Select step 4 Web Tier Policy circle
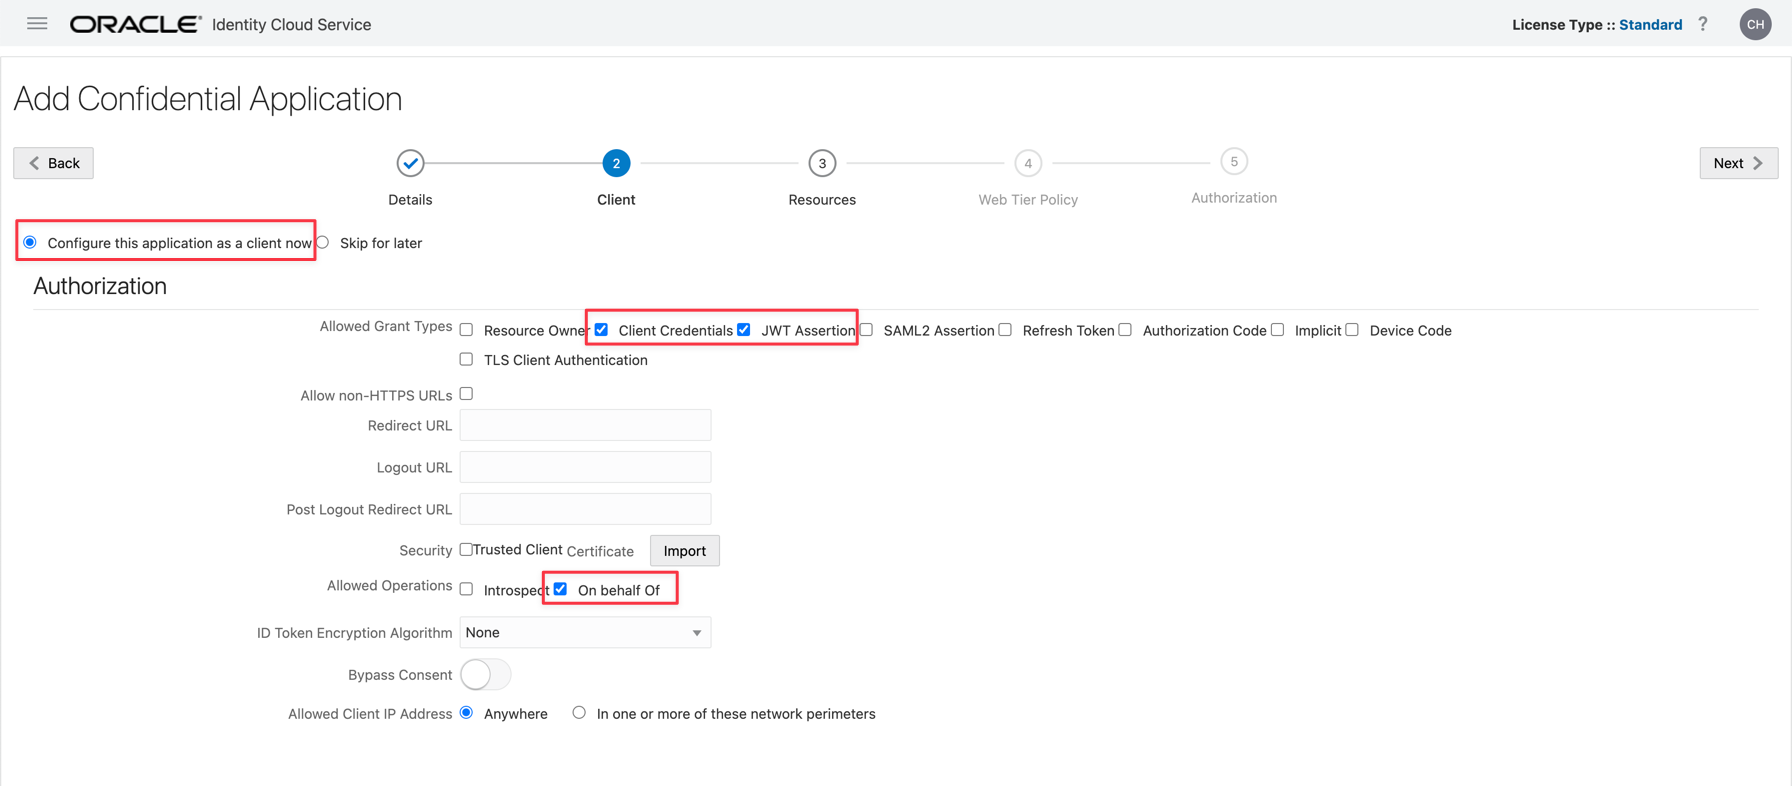Viewport: 1792px width, 786px height. point(1028,163)
